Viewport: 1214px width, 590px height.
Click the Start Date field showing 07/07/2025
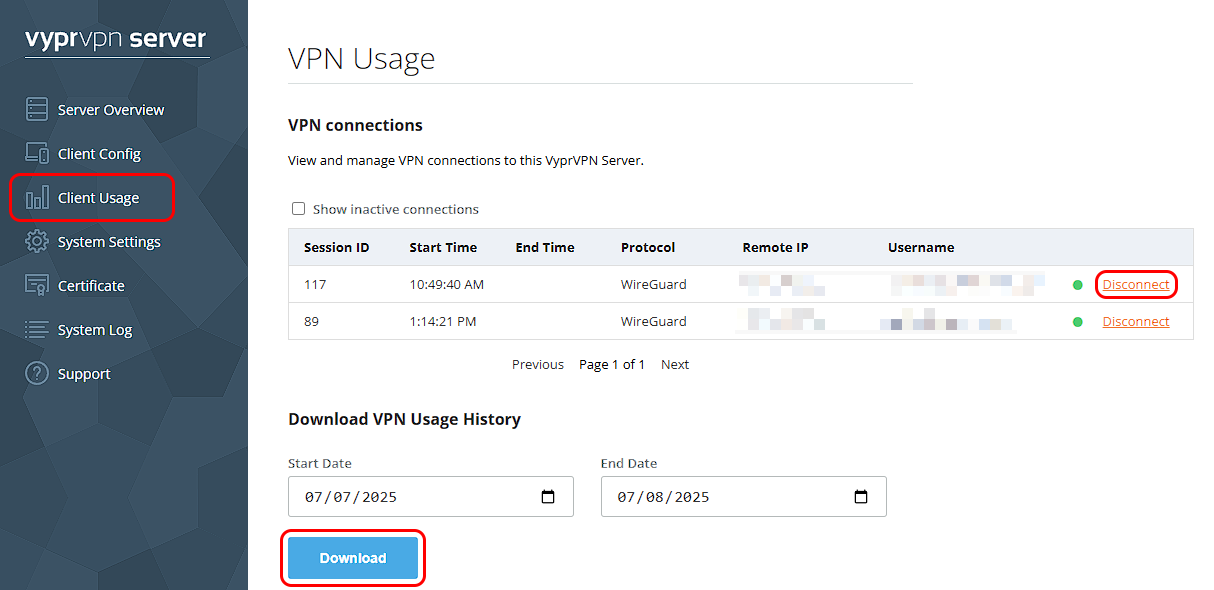[431, 497]
